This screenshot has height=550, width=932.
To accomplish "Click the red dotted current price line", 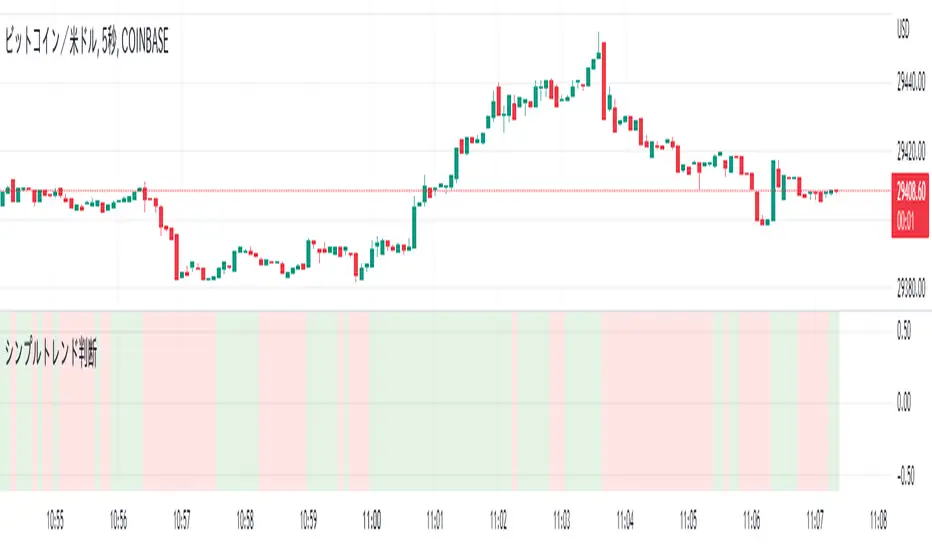I will 300,190.
